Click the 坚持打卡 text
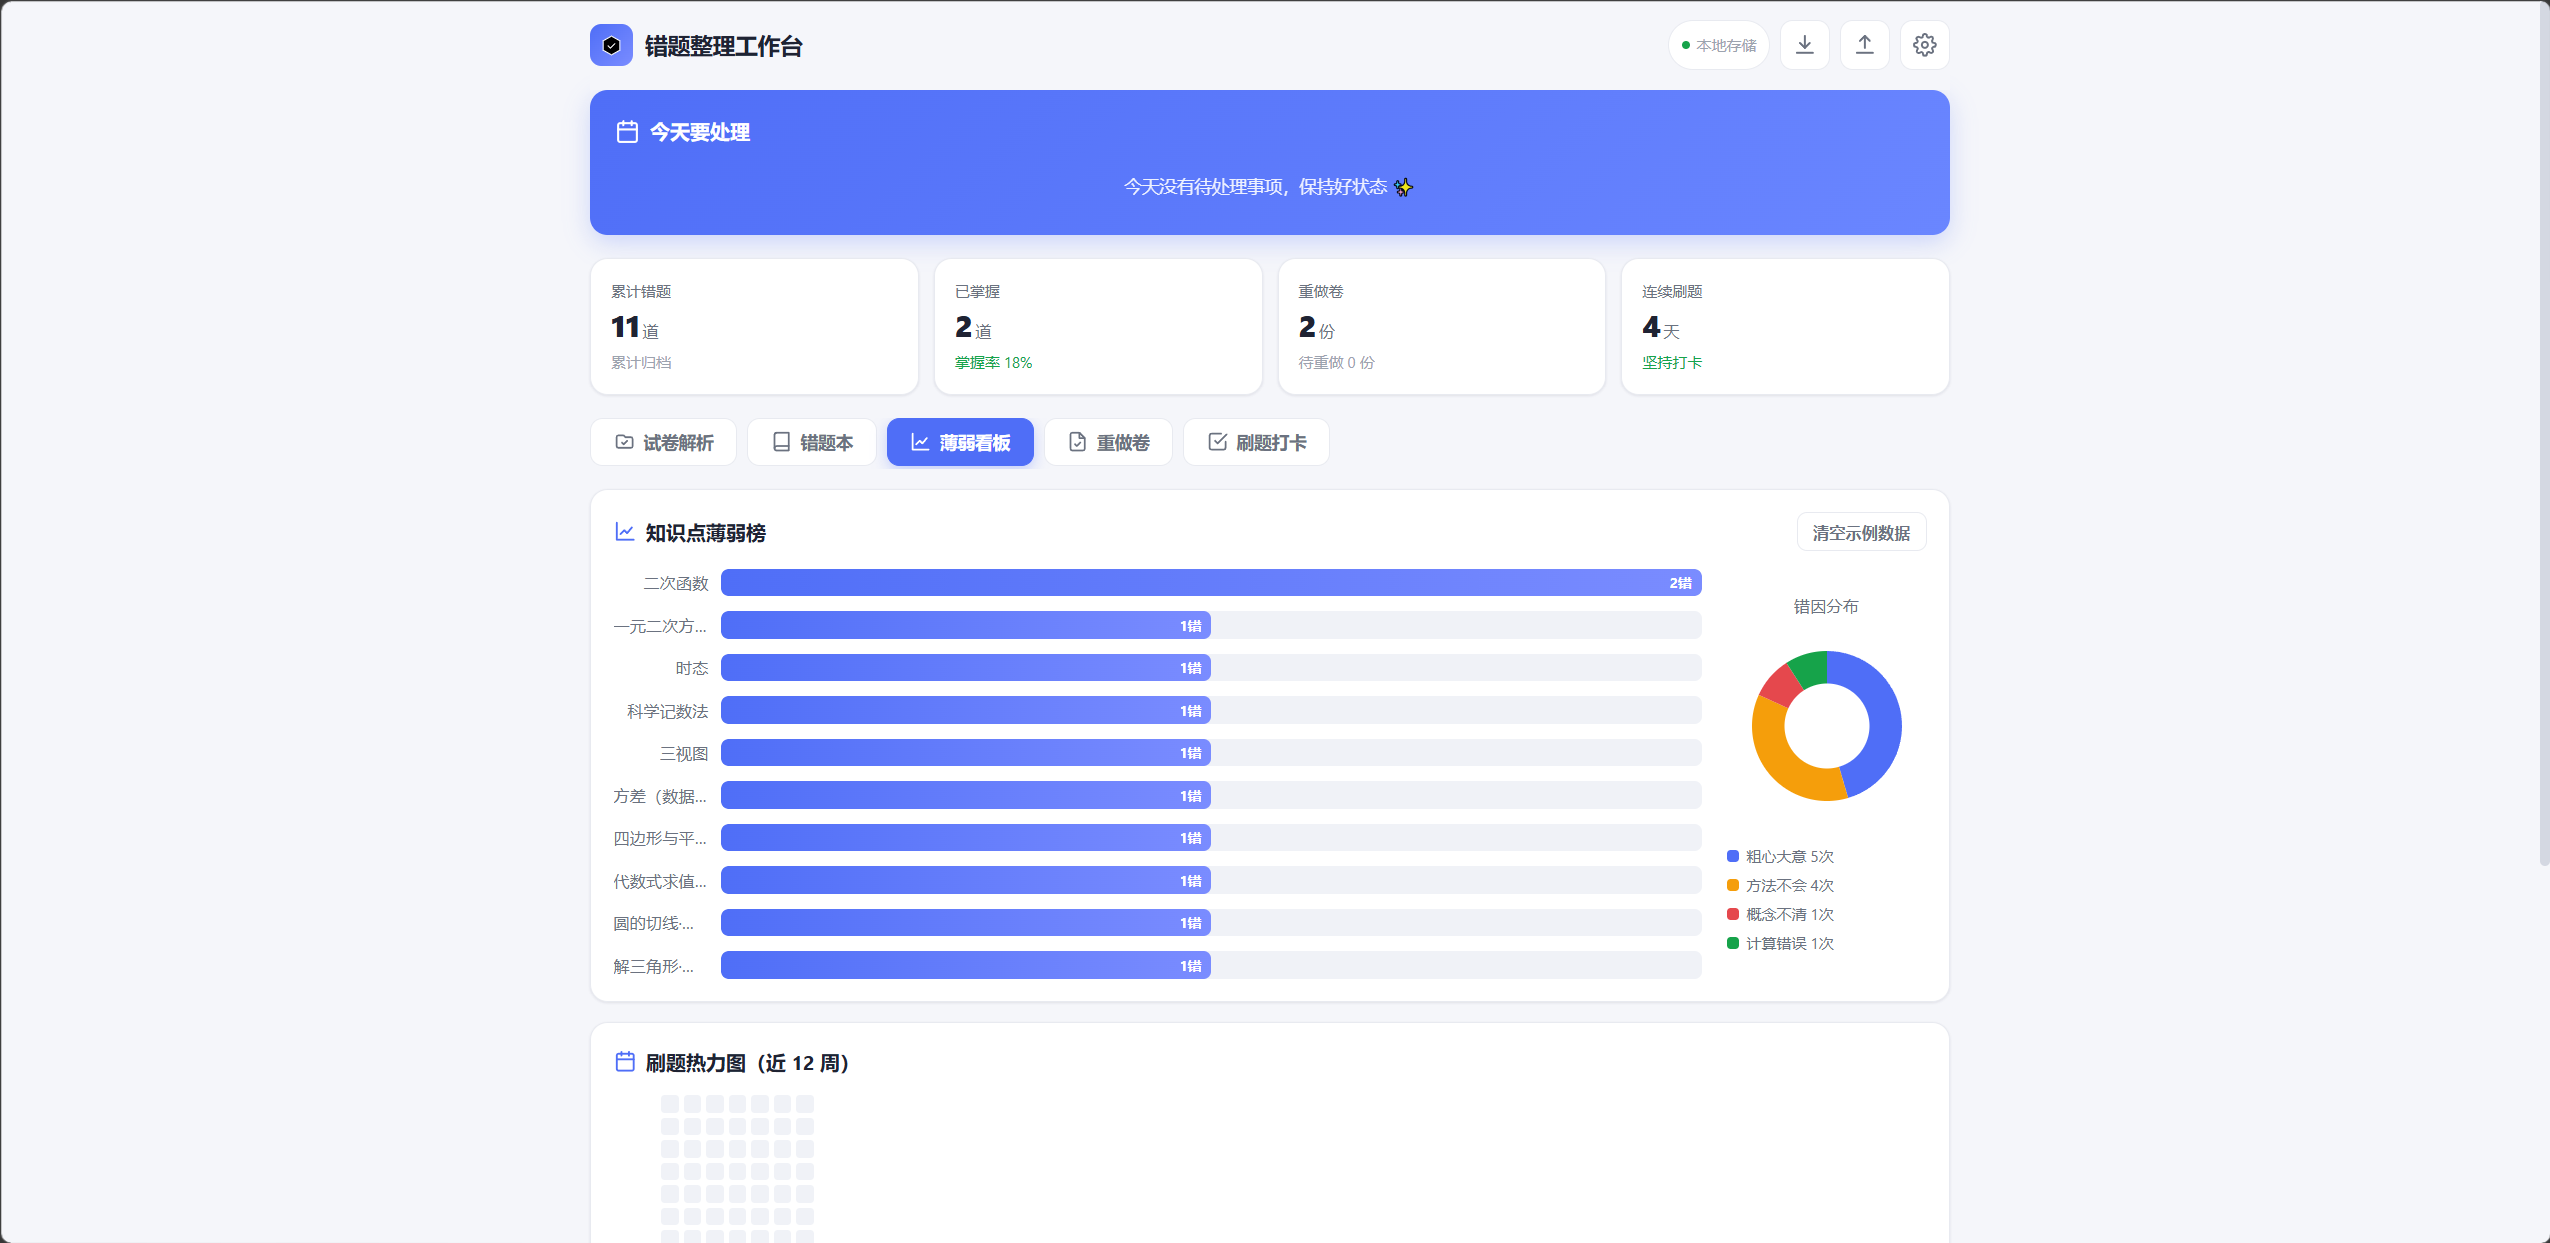 point(1672,363)
